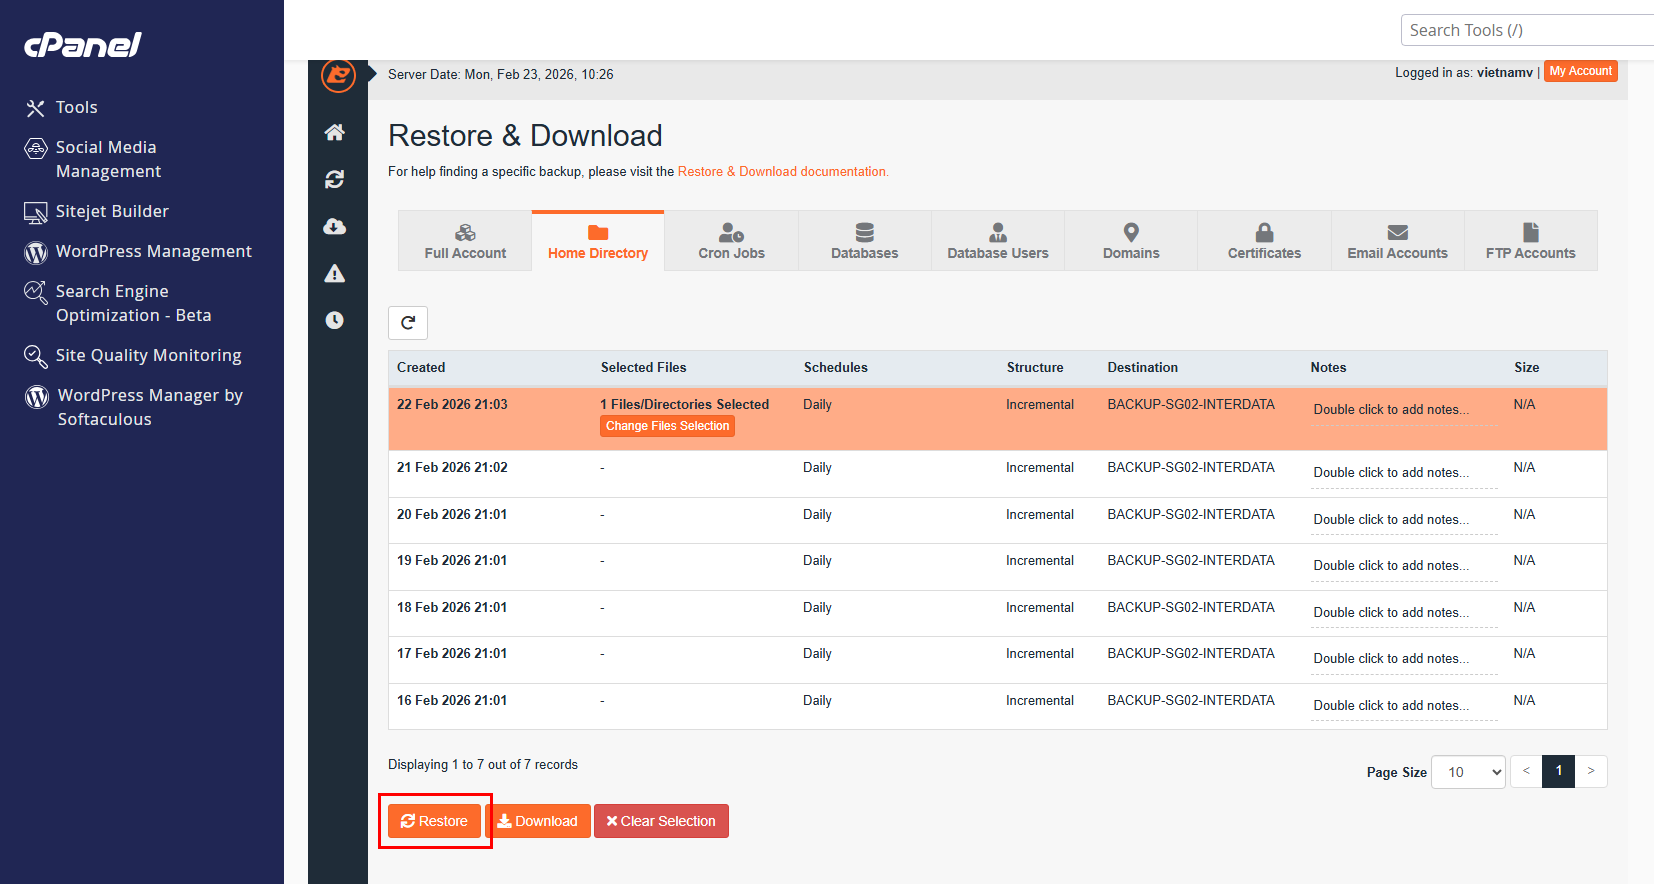Click the home icon in JetBackup sidebar

pyautogui.click(x=335, y=132)
